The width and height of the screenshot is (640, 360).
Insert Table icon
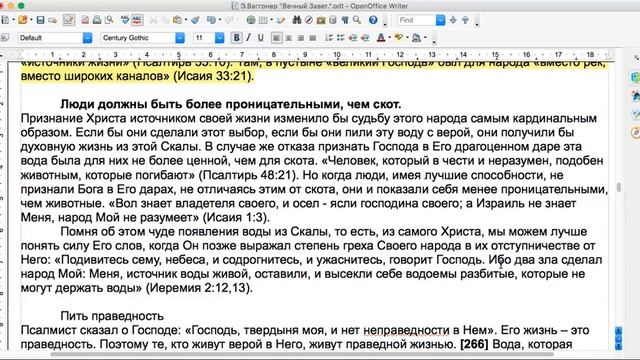[x=263, y=20]
